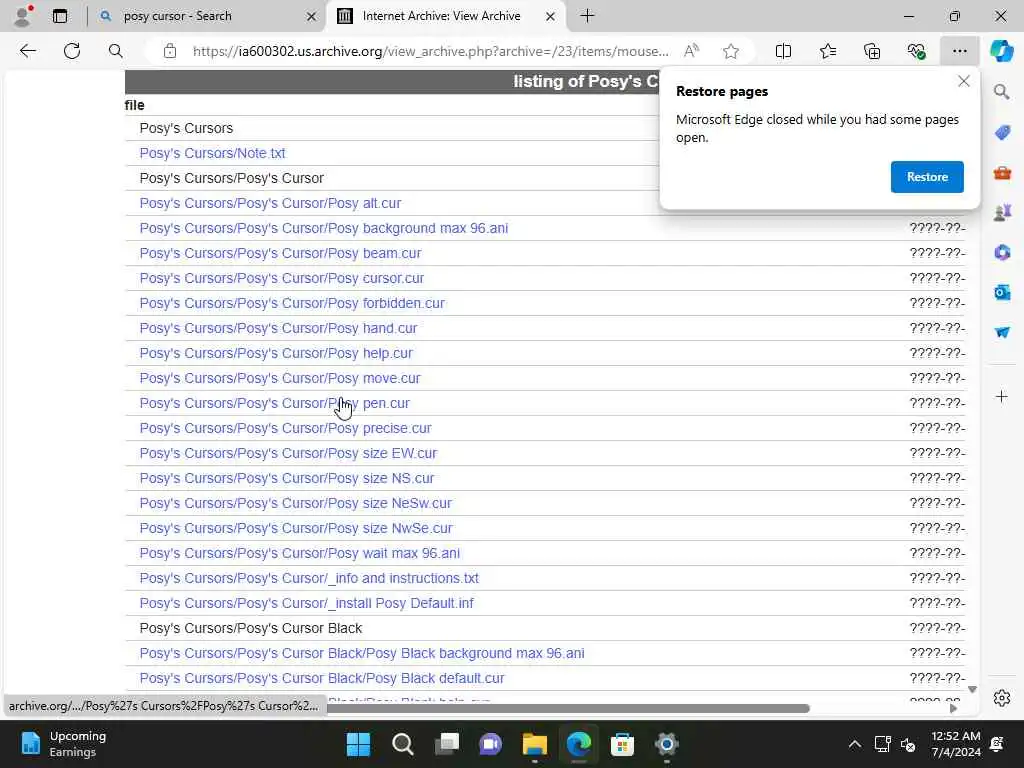Open Posy precise.cur link
This screenshot has width=1024, height=768.
(285, 428)
